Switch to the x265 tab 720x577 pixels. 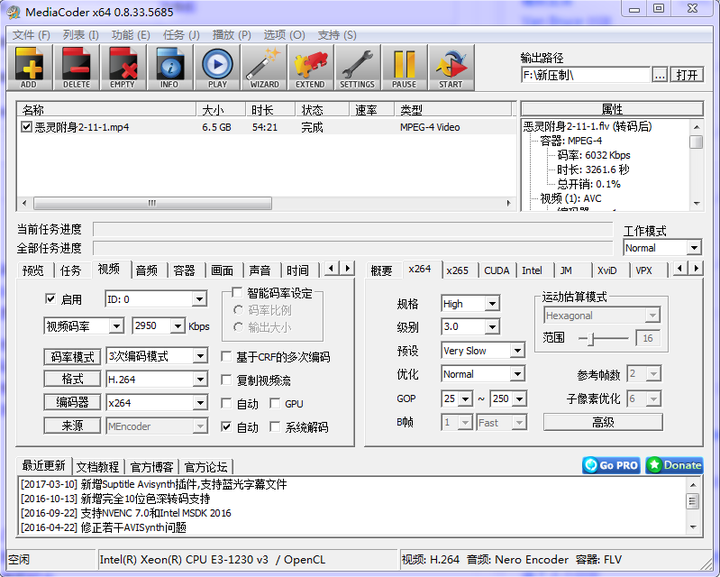pyautogui.click(x=457, y=270)
